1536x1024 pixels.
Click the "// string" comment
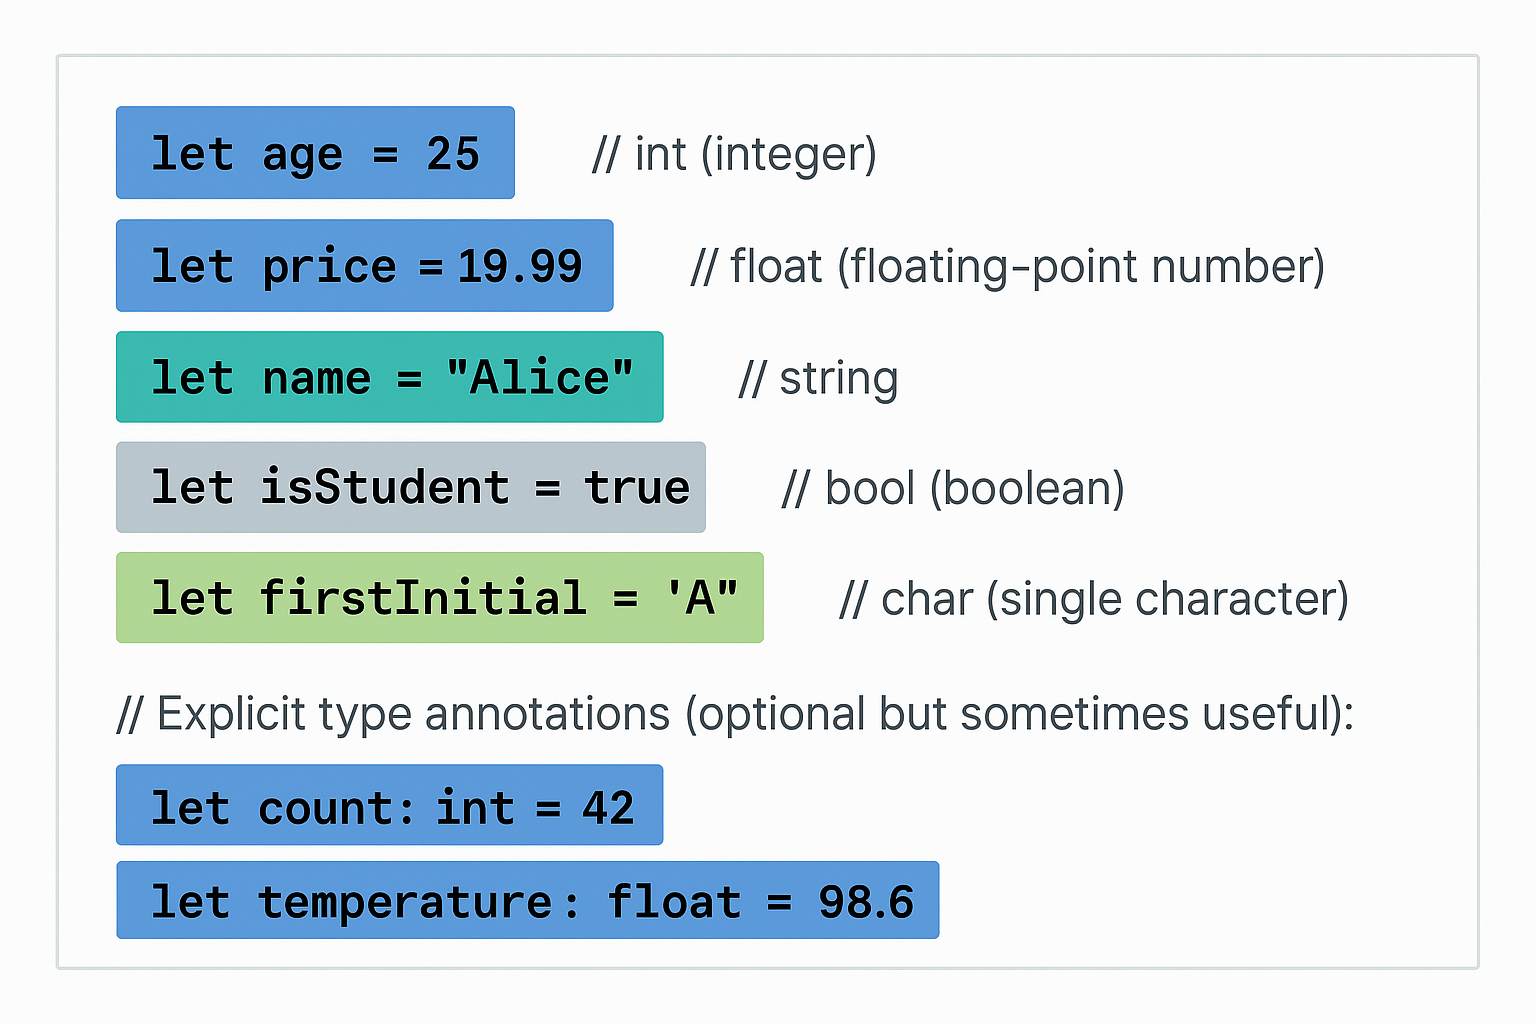(818, 379)
